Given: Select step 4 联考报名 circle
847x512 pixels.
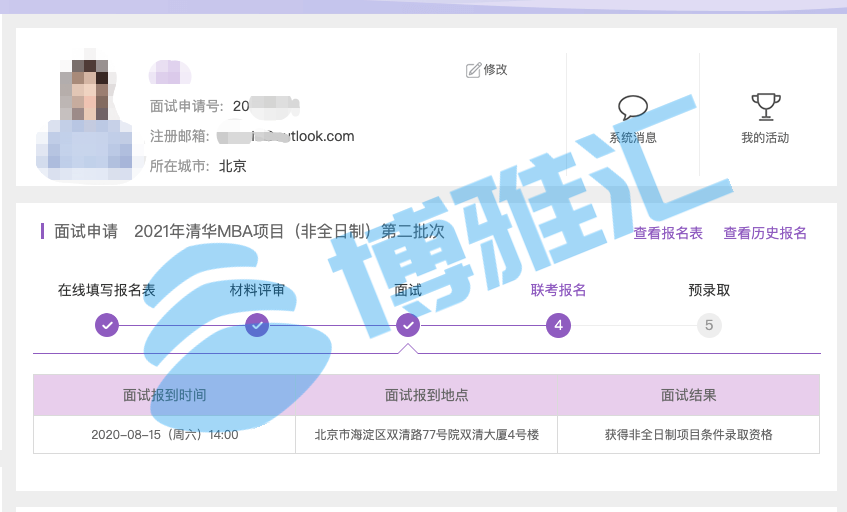Looking at the screenshot, I should [559, 325].
